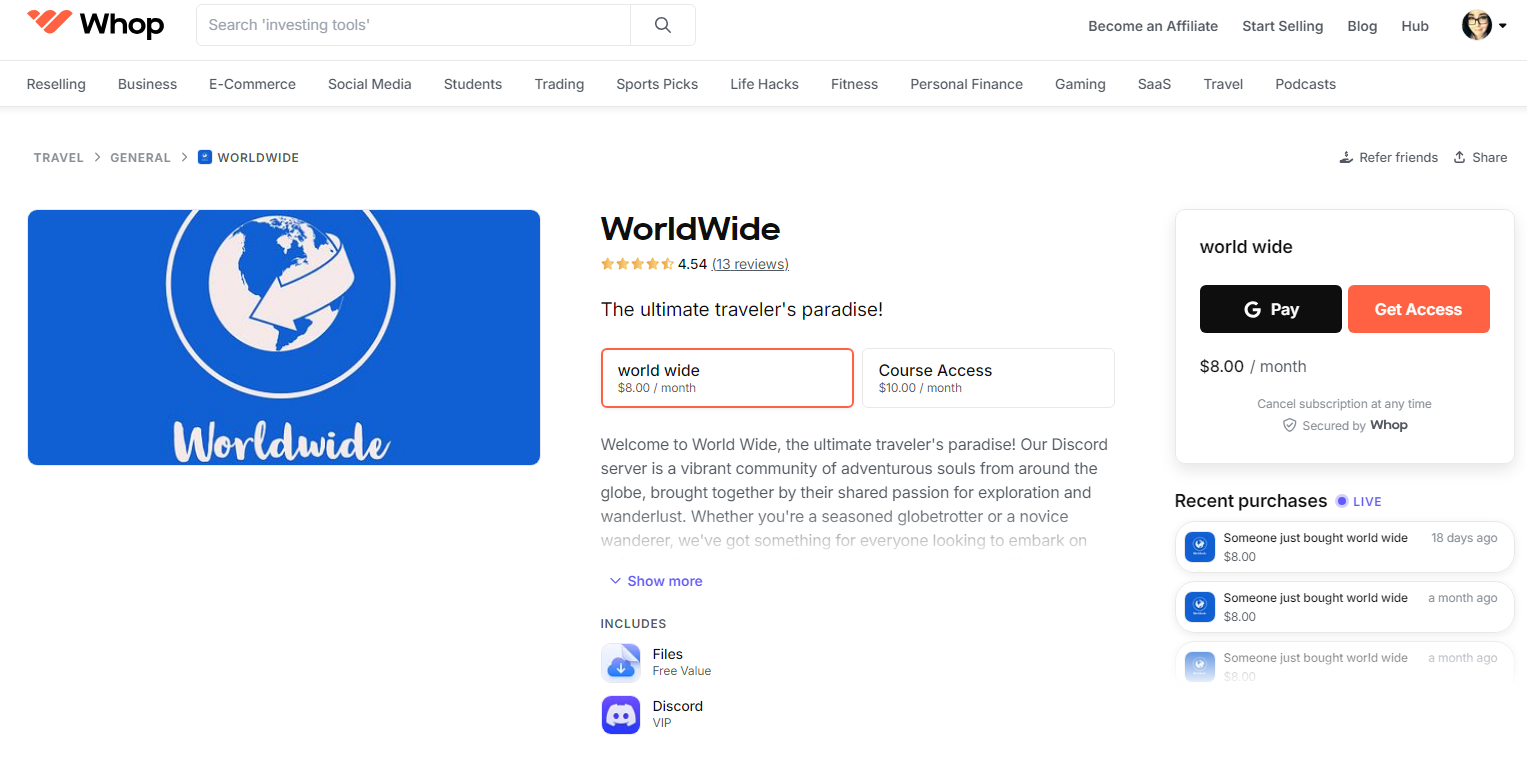Click Refer friends link

[1398, 157]
